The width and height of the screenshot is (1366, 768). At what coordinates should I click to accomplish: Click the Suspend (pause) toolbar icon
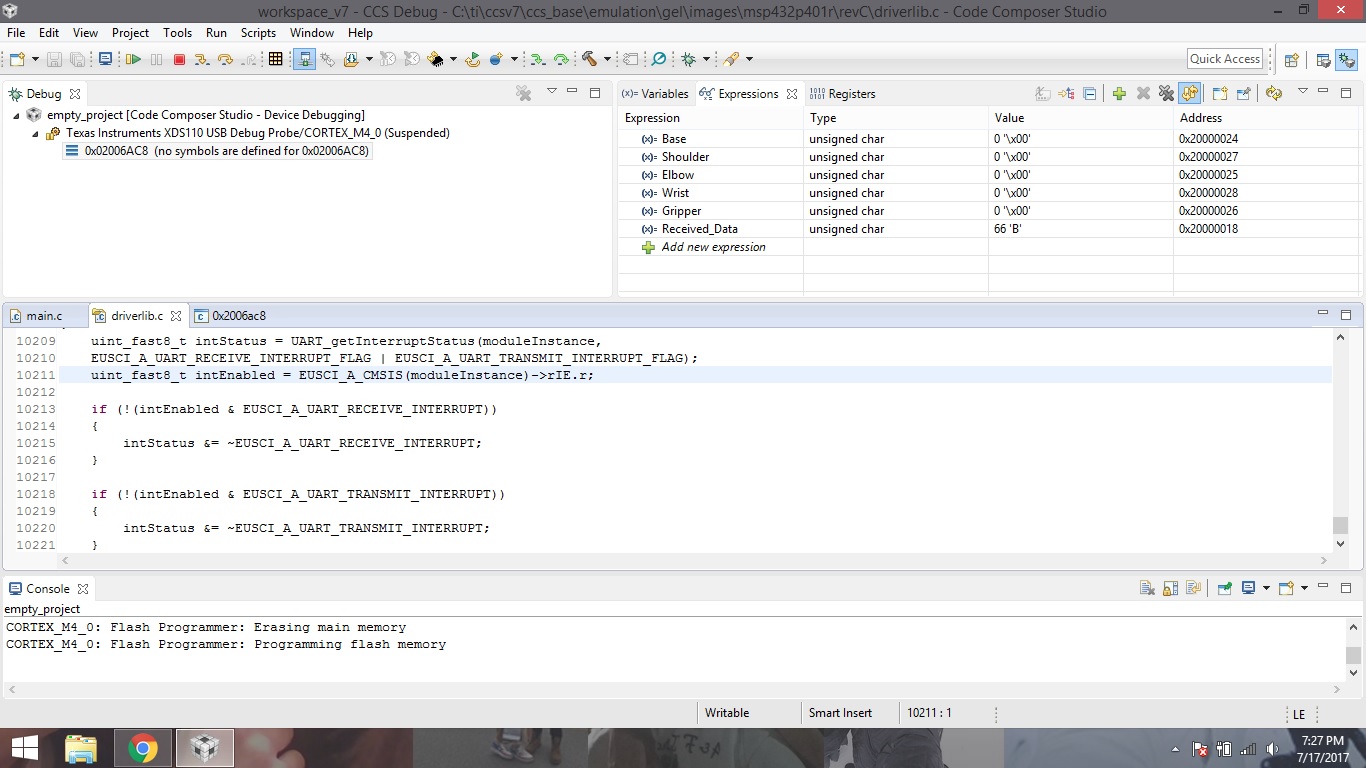[x=156, y=59]
